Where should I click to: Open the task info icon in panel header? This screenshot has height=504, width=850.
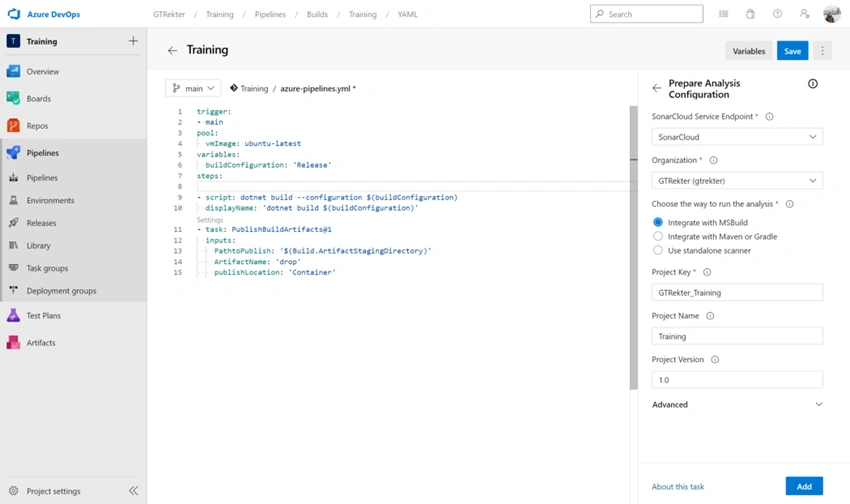point(813,83)
